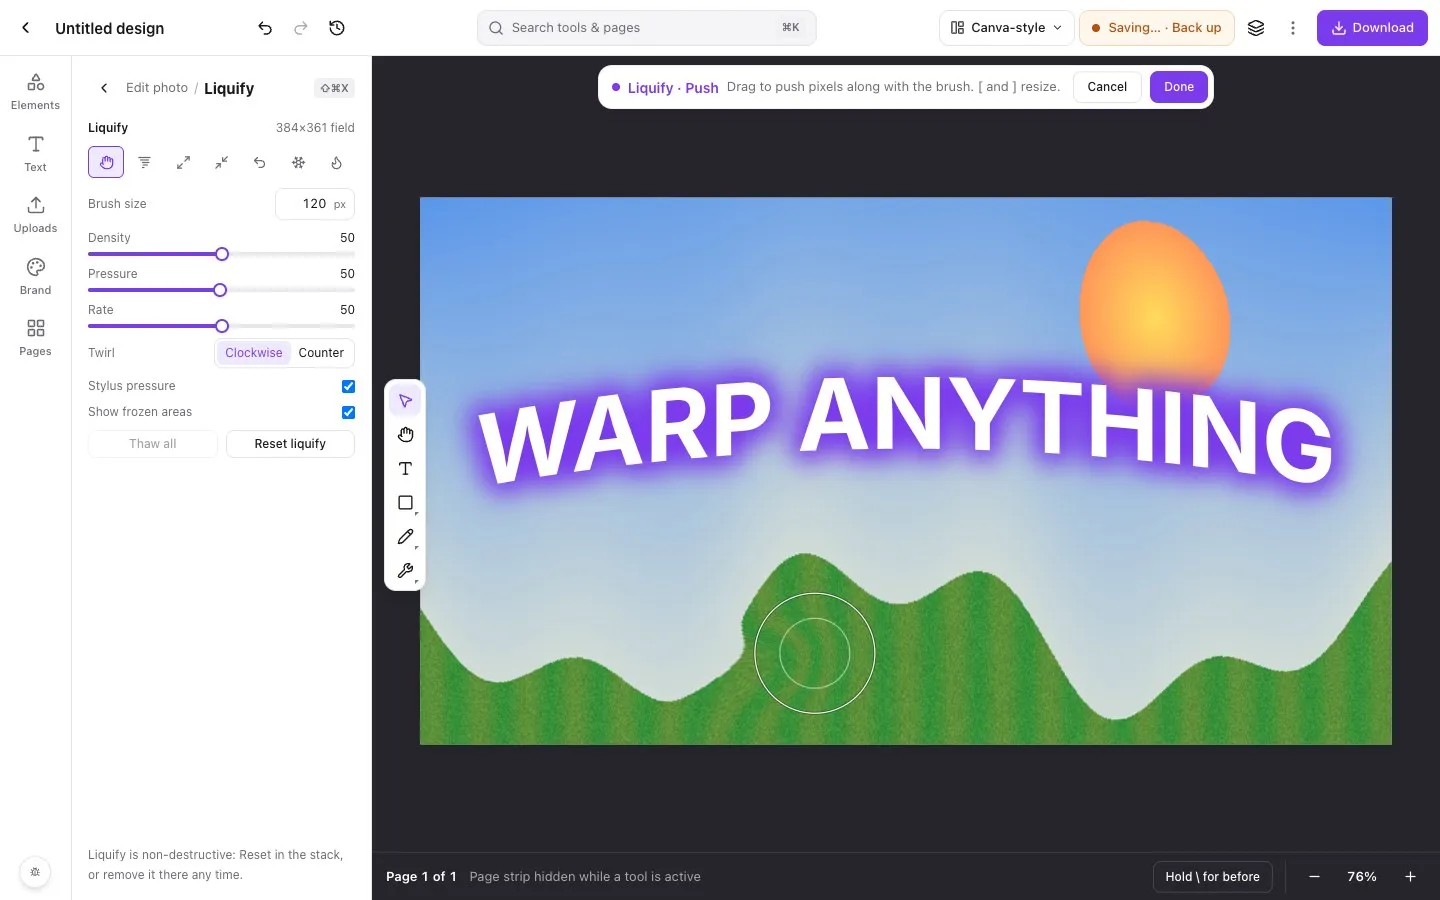Pick the Text tool in canvas toolbar
Screen dimensions: 1440x900
pyautogui.click(x=405, y=469)
